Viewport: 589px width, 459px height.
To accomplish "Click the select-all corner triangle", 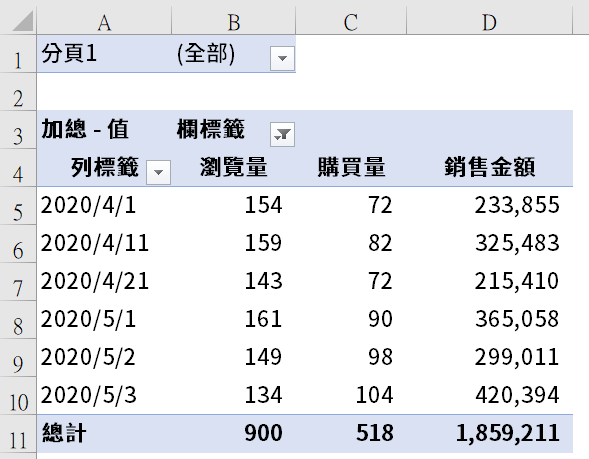I will click(x=23, y=21).
